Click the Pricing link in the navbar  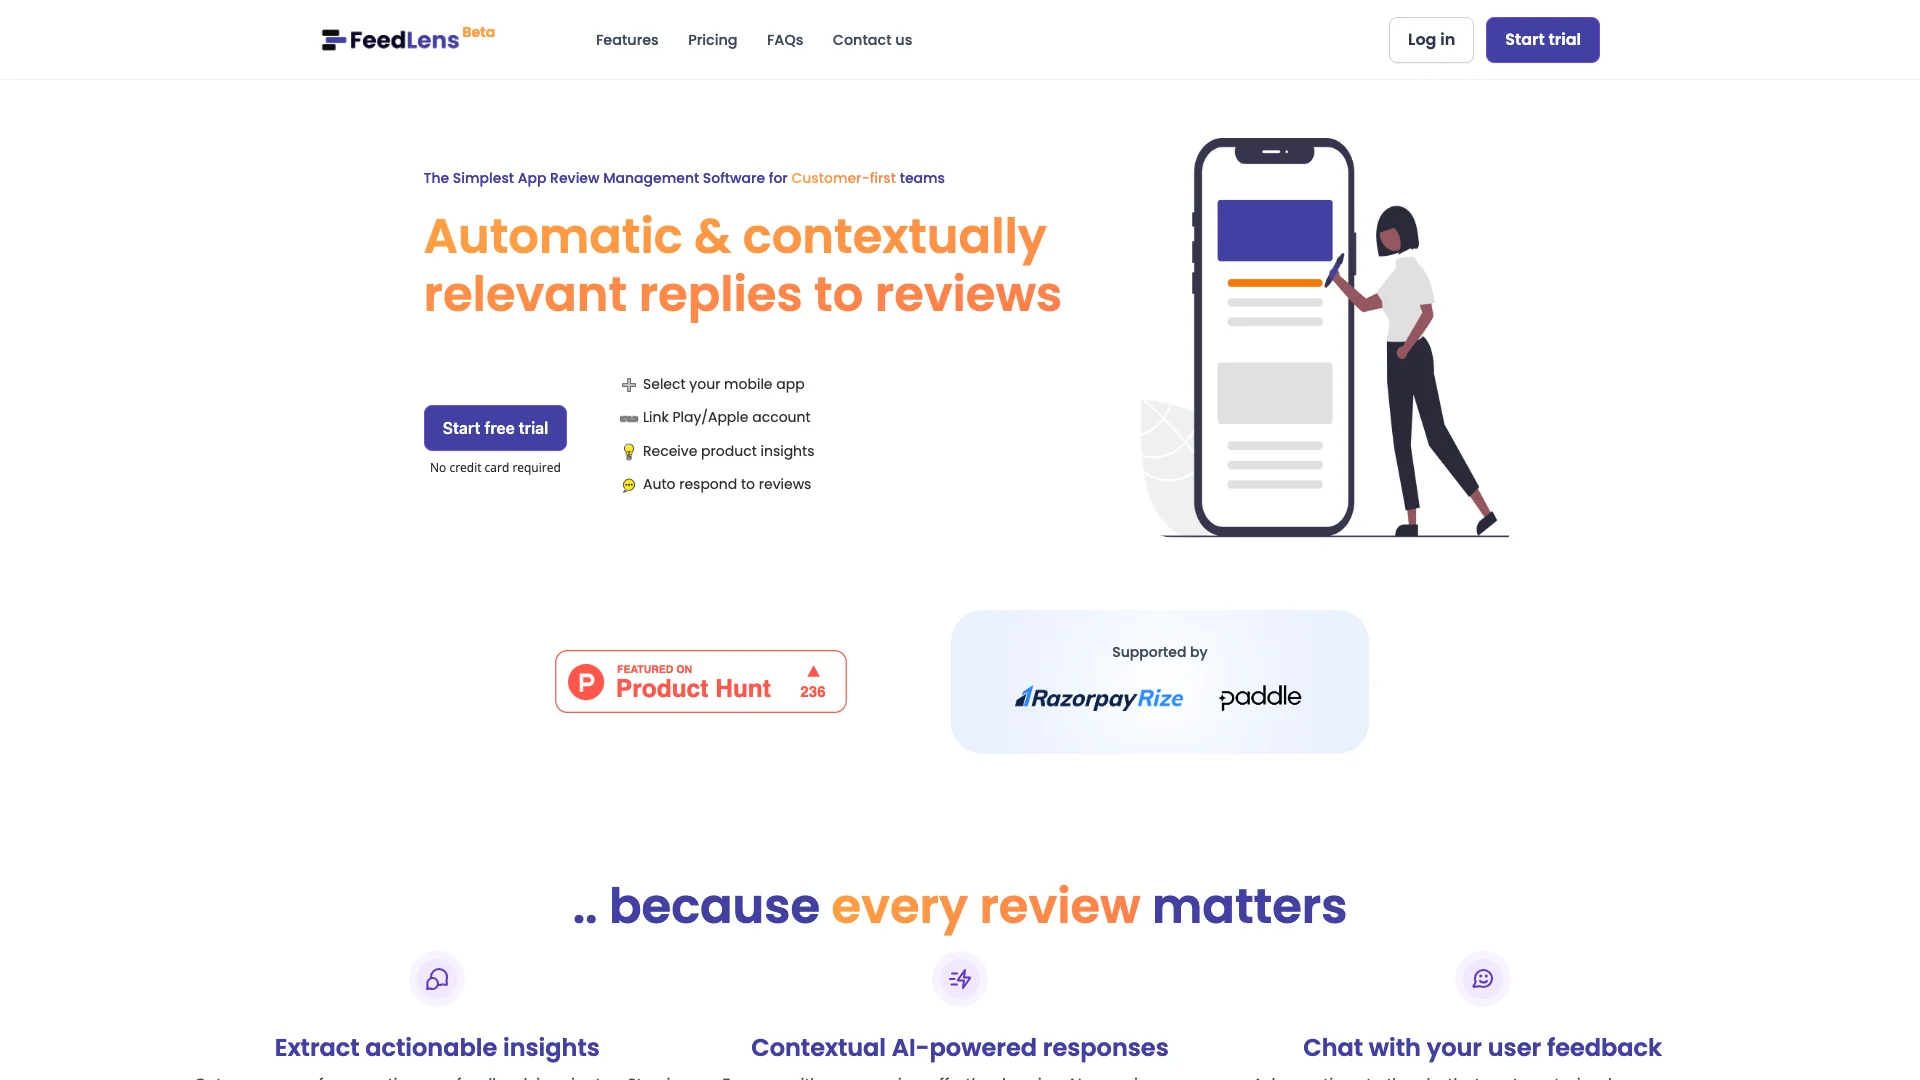point(712,40)
